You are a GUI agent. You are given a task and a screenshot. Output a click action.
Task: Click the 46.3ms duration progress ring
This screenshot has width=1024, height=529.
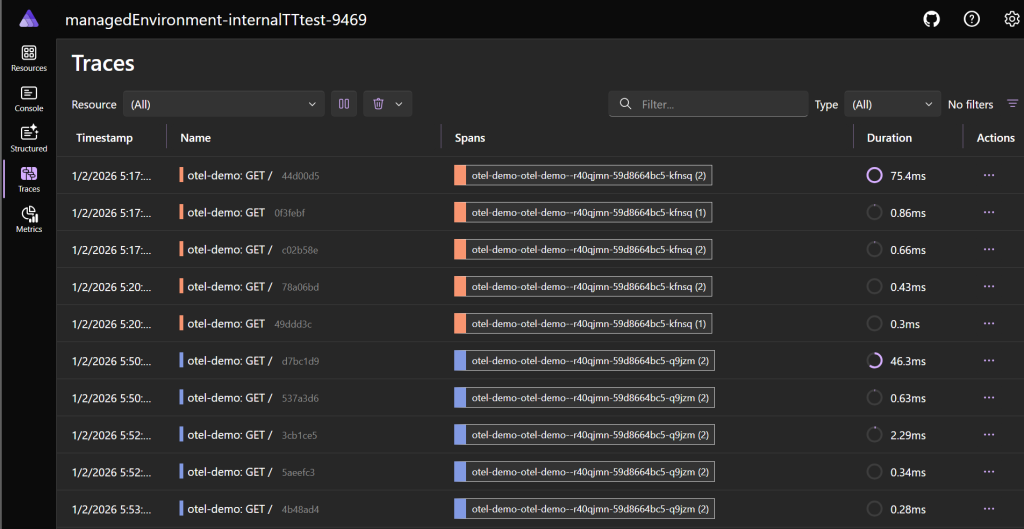tap(874, 361)
